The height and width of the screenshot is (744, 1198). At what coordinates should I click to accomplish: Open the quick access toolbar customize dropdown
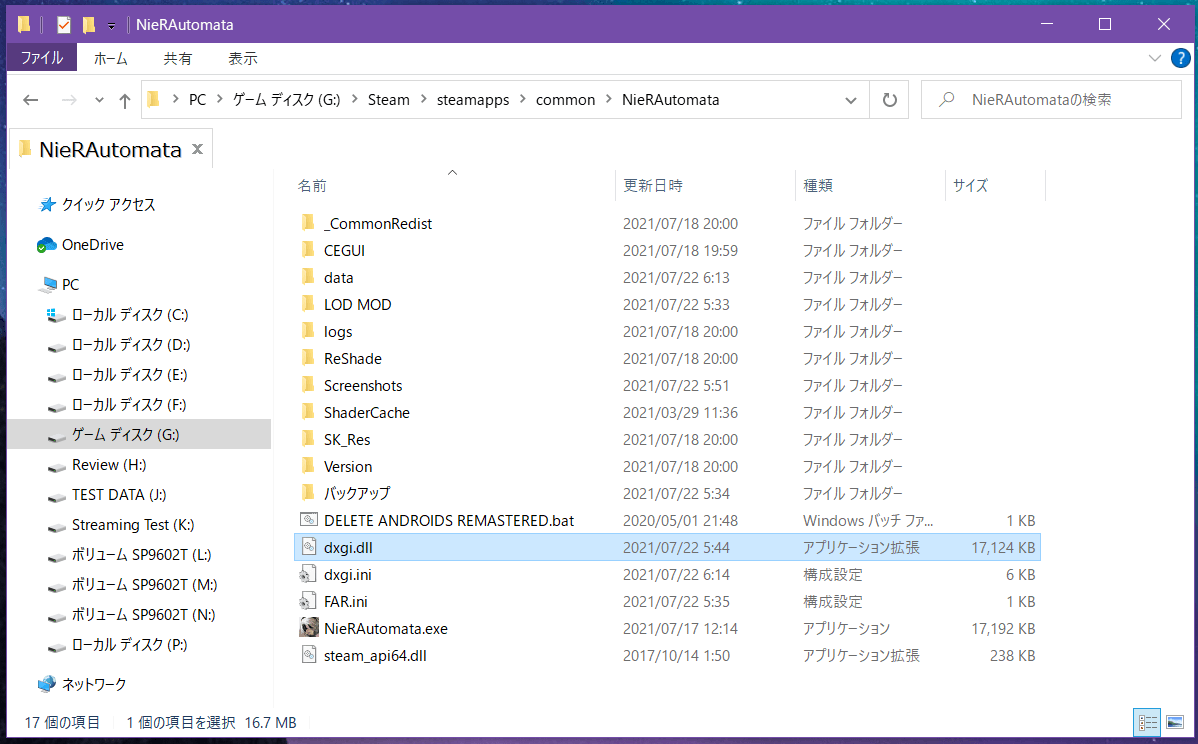coord(111,25)
